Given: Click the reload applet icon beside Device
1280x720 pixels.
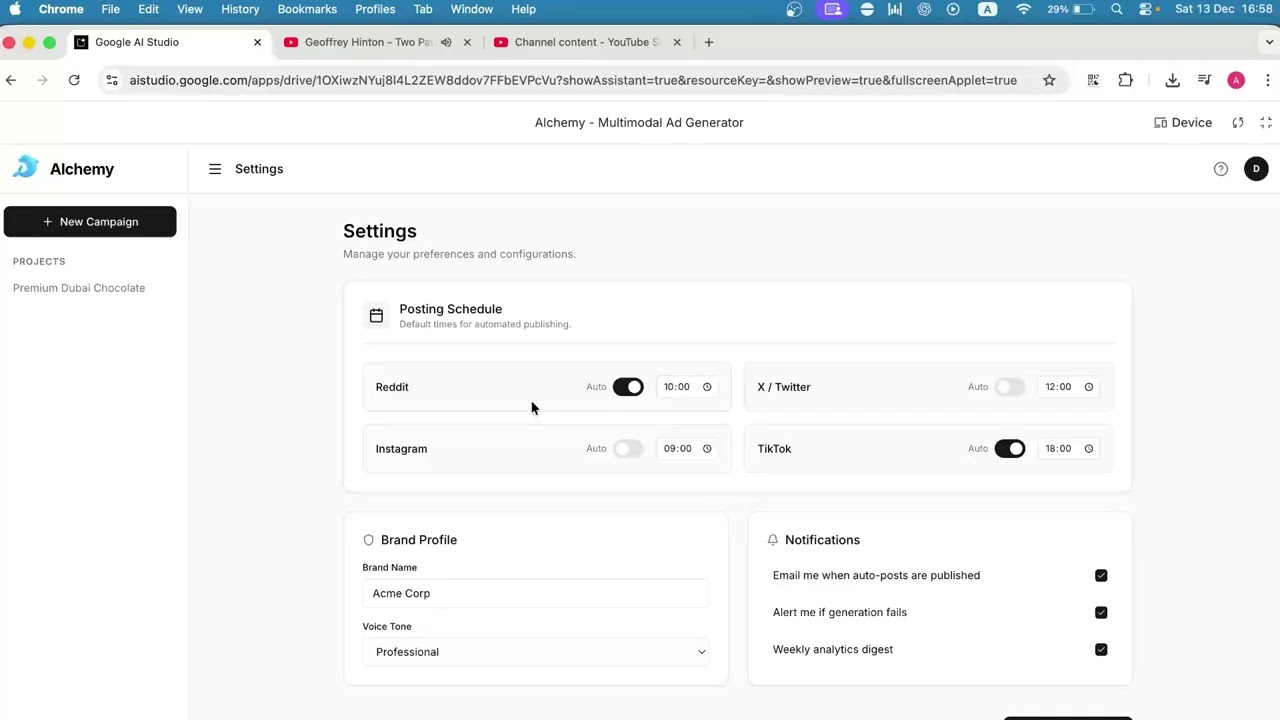Looking at the screenshot, I should pyautogui.click(x=1238, y=122).
